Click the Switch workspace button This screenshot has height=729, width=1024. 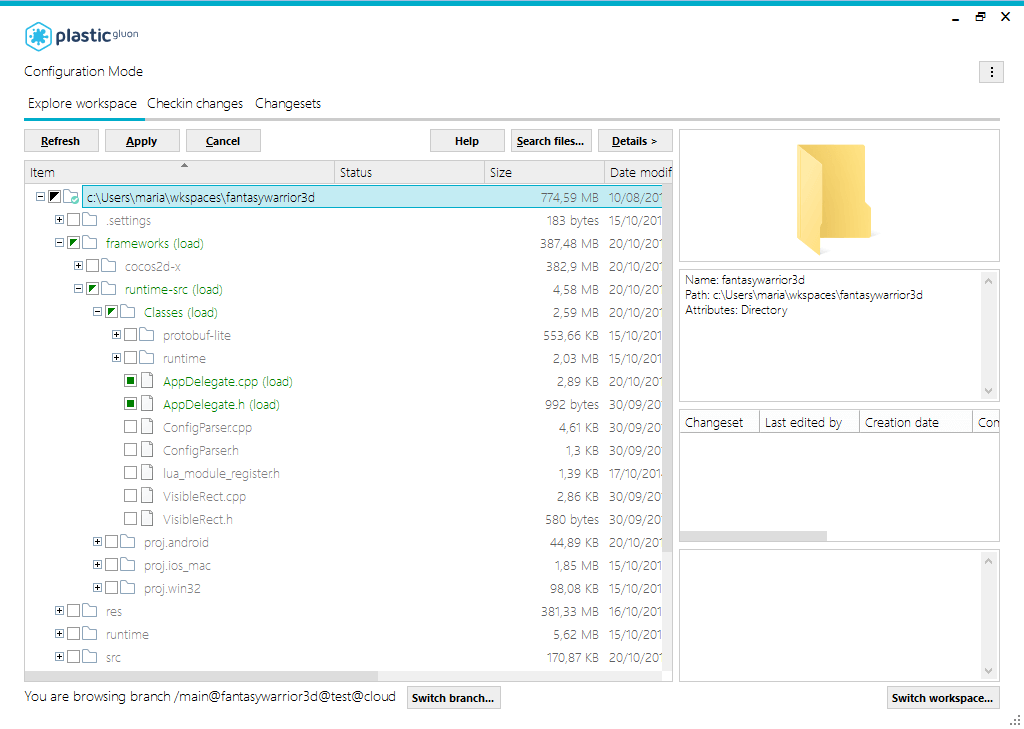click(943, 698)
